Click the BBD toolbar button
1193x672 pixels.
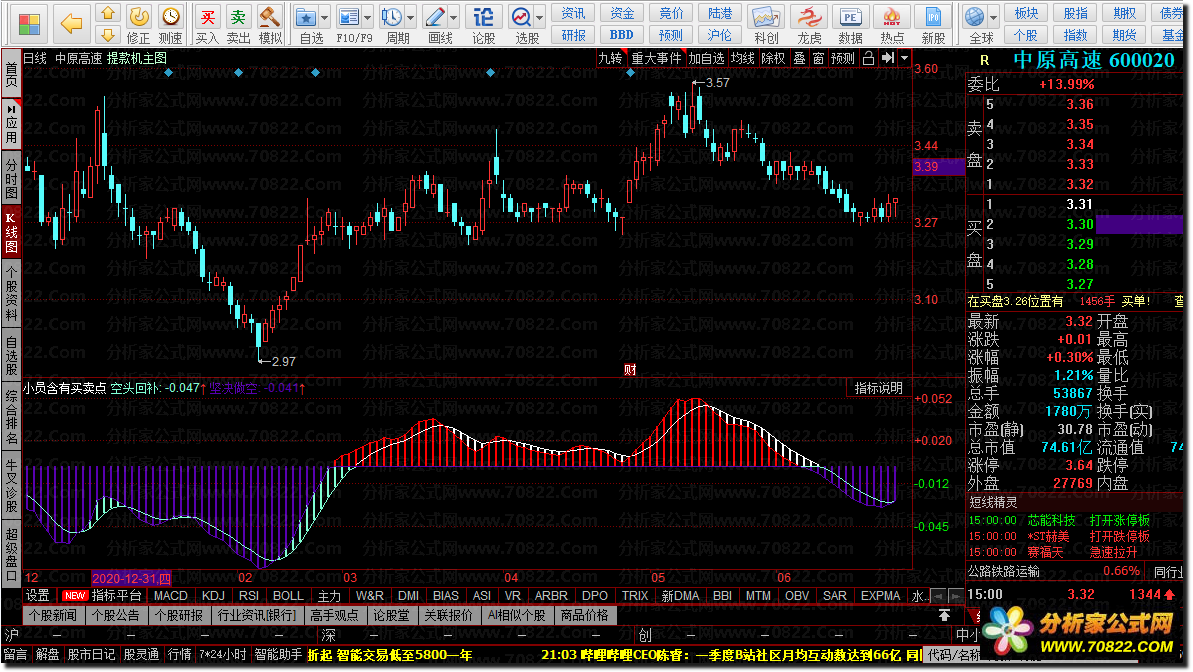(x=622, y=35)
